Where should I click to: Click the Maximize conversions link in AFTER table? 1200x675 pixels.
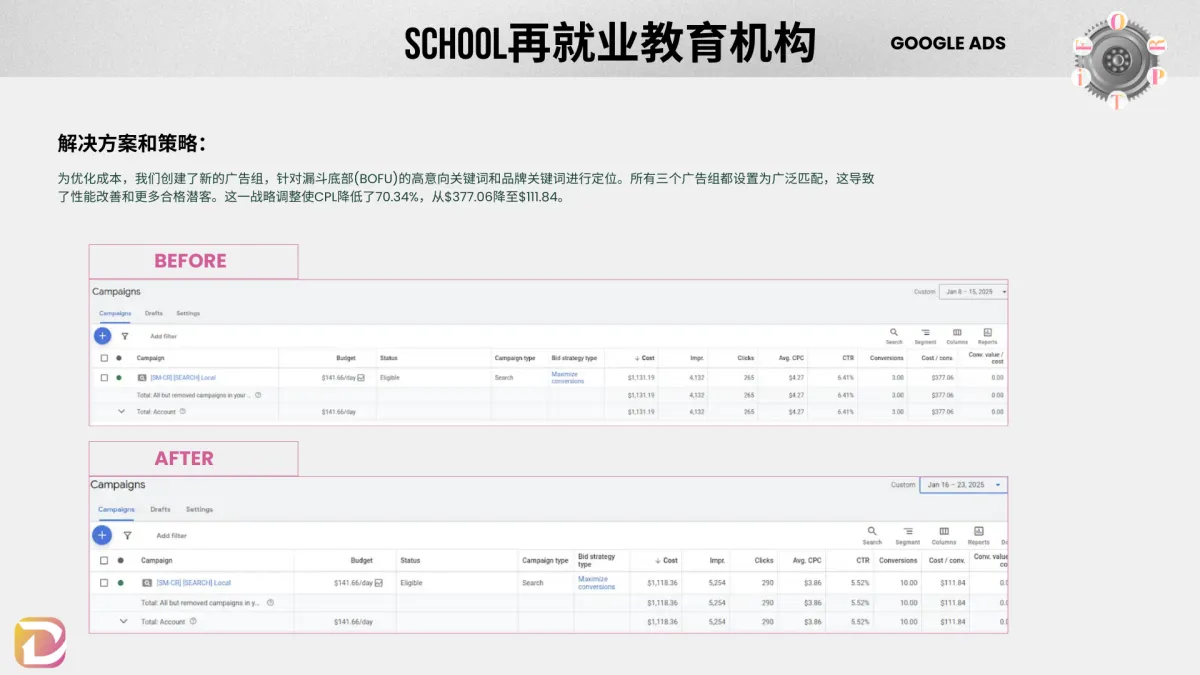point(597,582)
